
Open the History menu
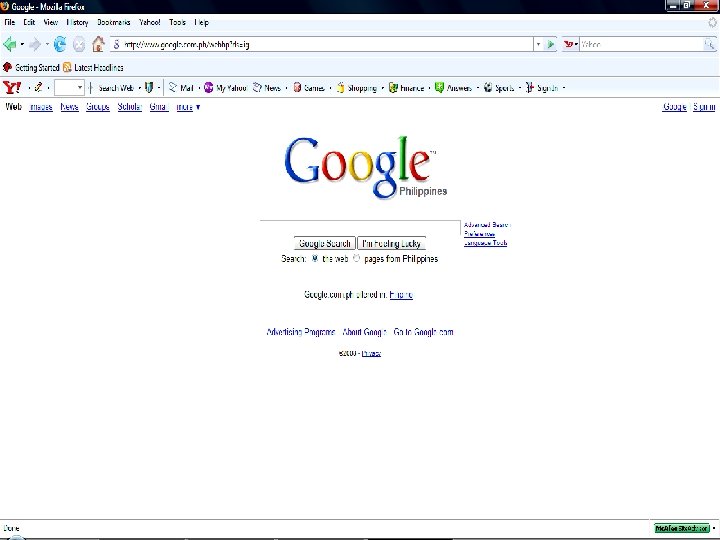click(x=77, y=22)
